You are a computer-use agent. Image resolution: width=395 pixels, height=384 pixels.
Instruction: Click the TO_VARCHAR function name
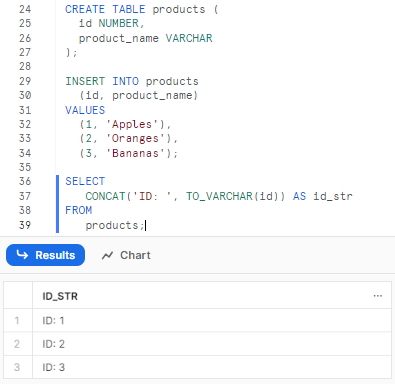tap(219, 196)
